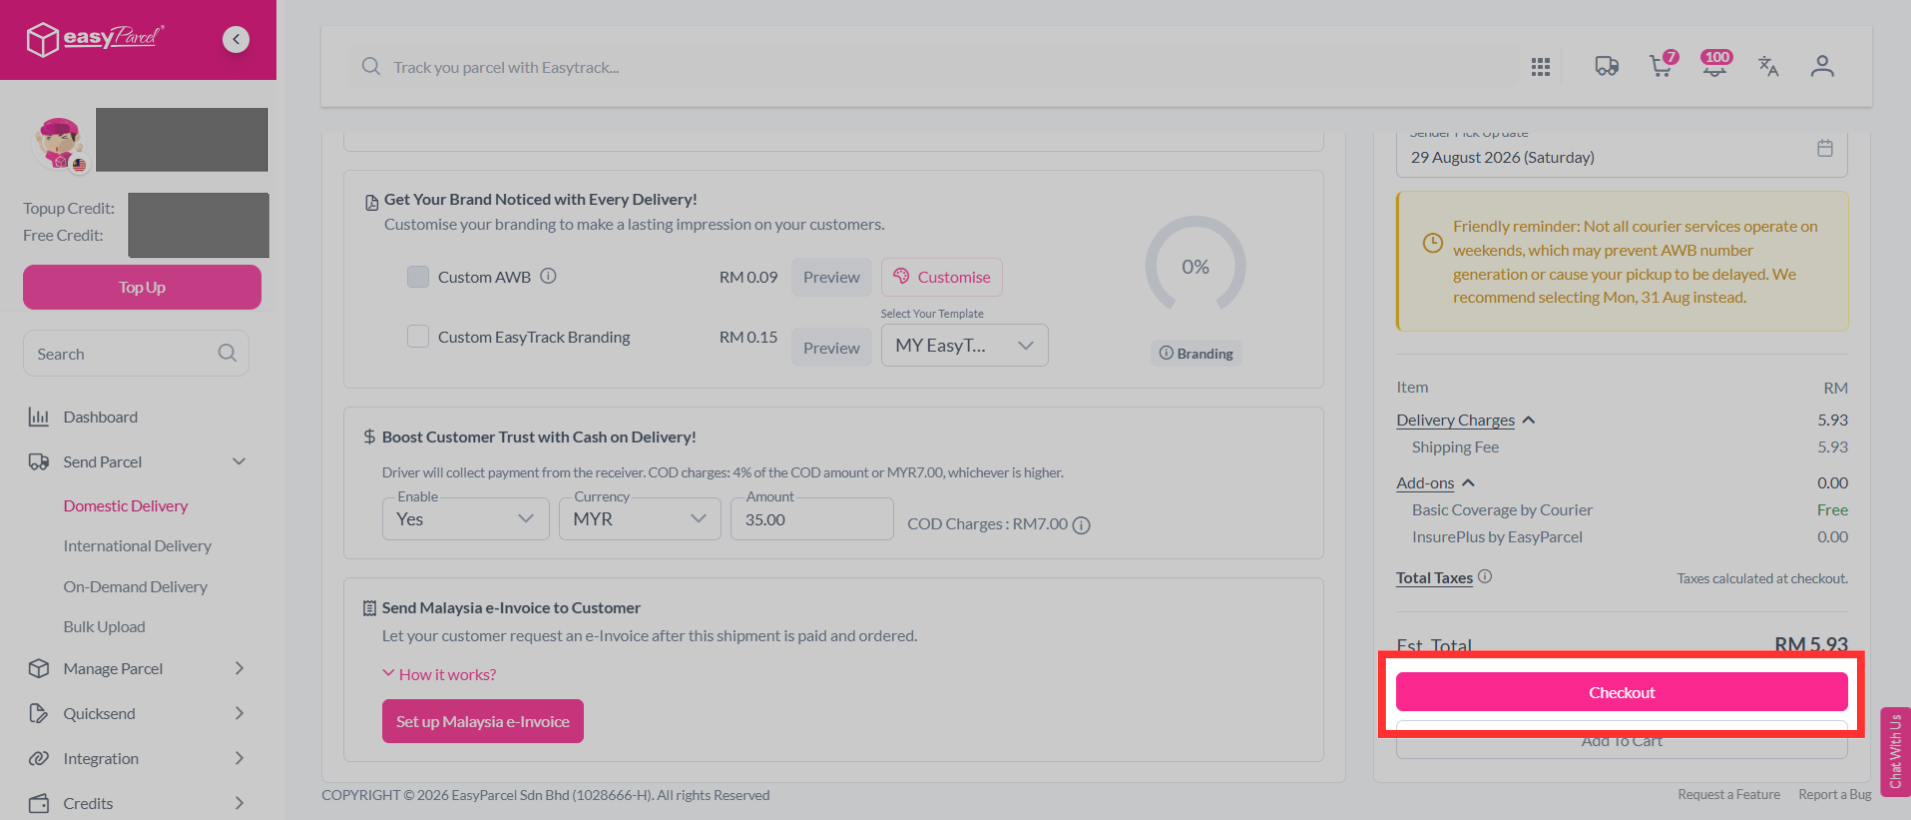The height and width of the screenshot is (820, 1911).
Task: Open the notifications badge showing 100
Action: (1716, 64)
